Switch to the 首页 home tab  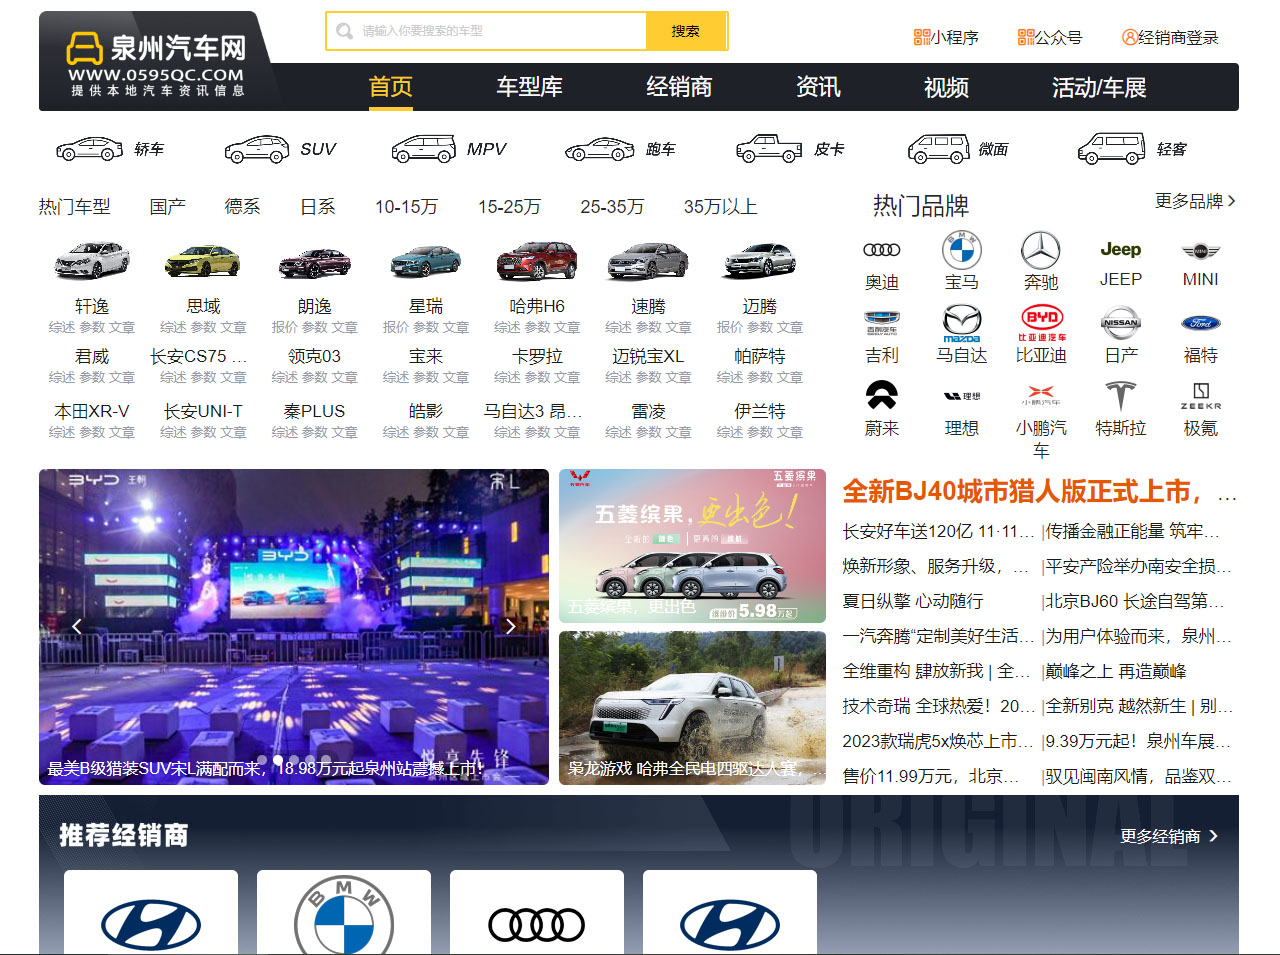pos(391,87)
